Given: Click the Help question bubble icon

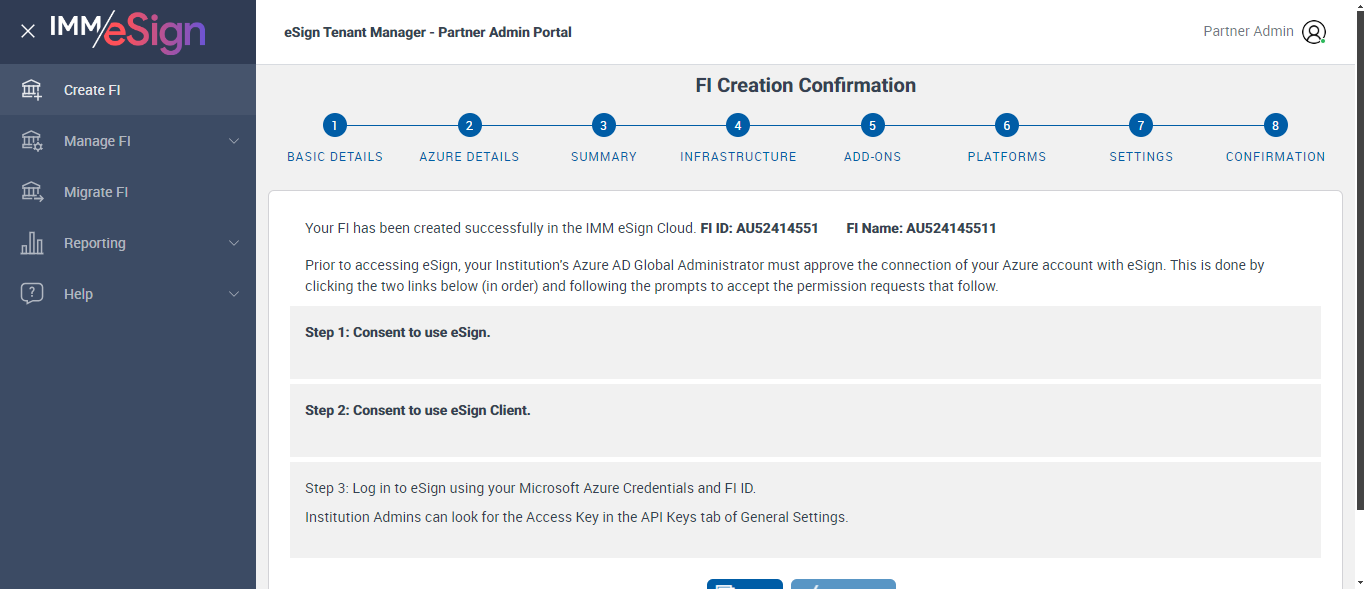Looking at the screenshot, I should click(32, 294).
